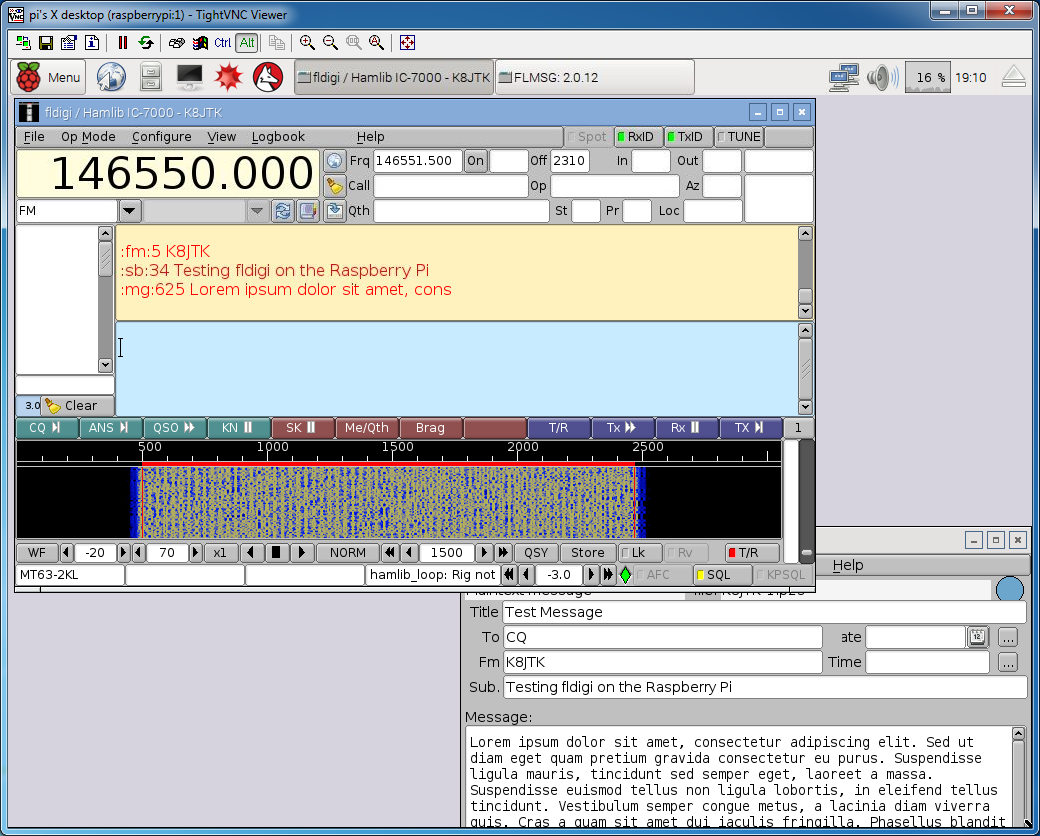Image resolution: width=1040 pixels, height=836 pixels.
Task: Send Ctrl-Alt-Del via VNC toolbar icon
Action: [176, 43]
